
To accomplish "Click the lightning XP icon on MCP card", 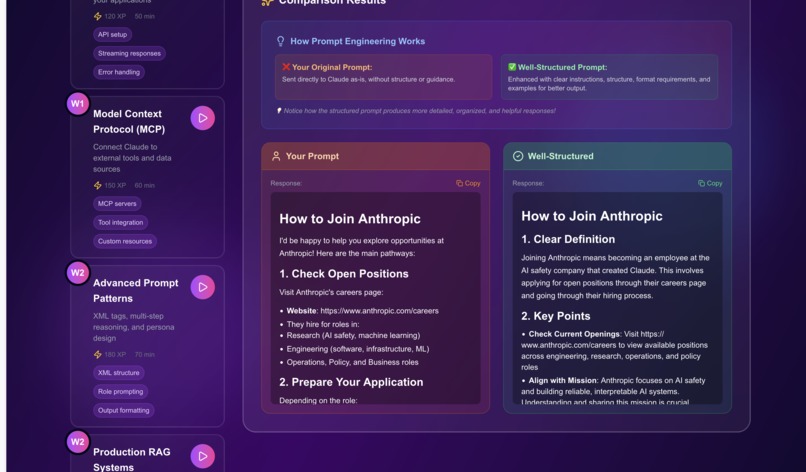I will click(98, 186).
